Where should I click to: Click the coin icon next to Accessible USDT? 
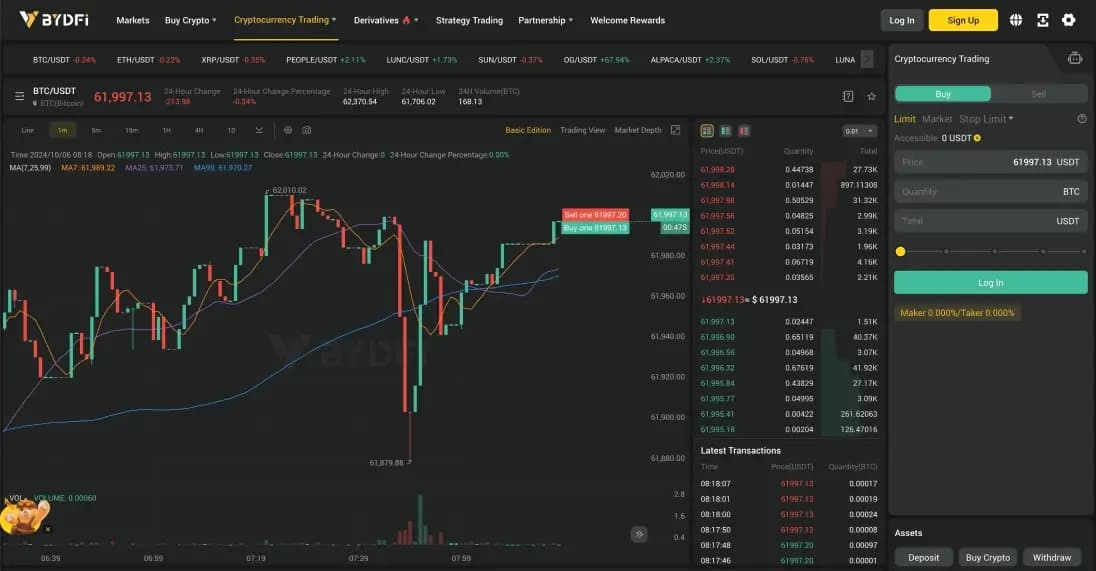pos(977,138)
